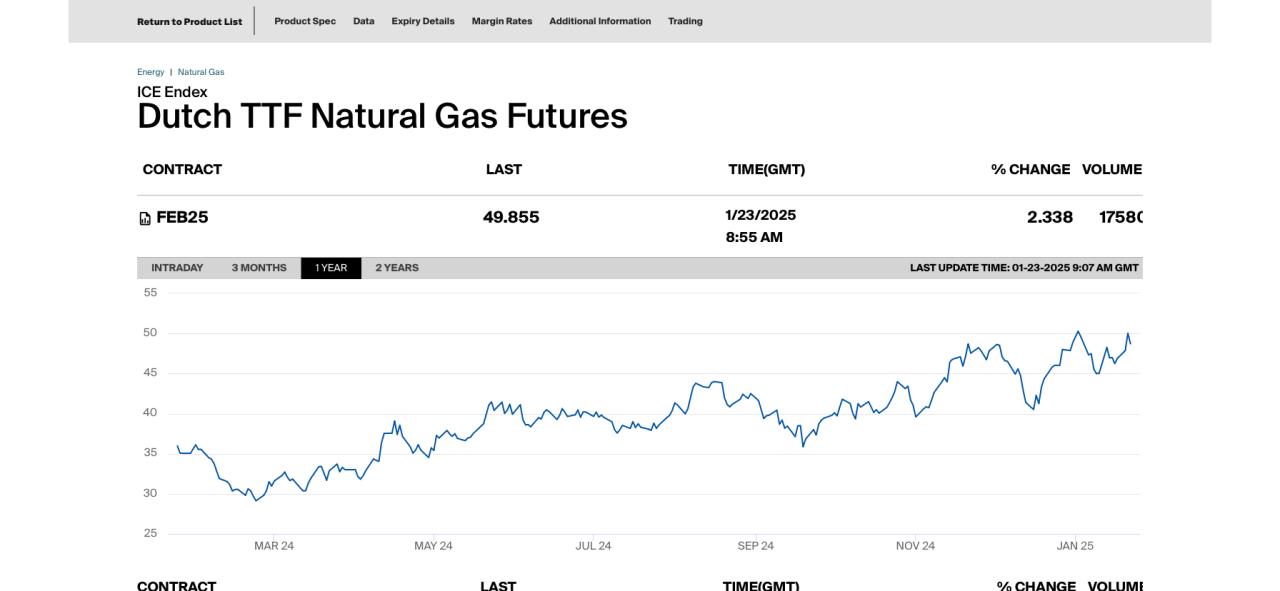This screenshot has height=591, width=1280.
Task: Switch chart to Intraday view
Action: (x=177, y=268)
